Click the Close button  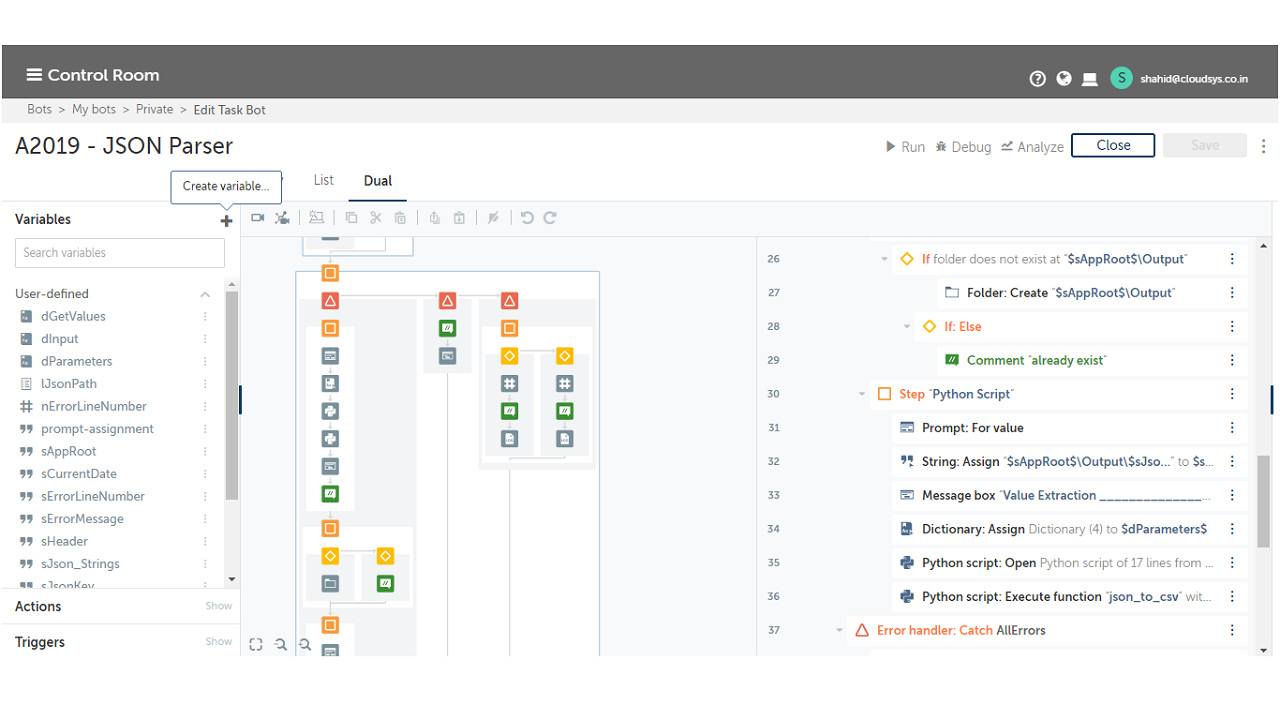point(1113,146)
